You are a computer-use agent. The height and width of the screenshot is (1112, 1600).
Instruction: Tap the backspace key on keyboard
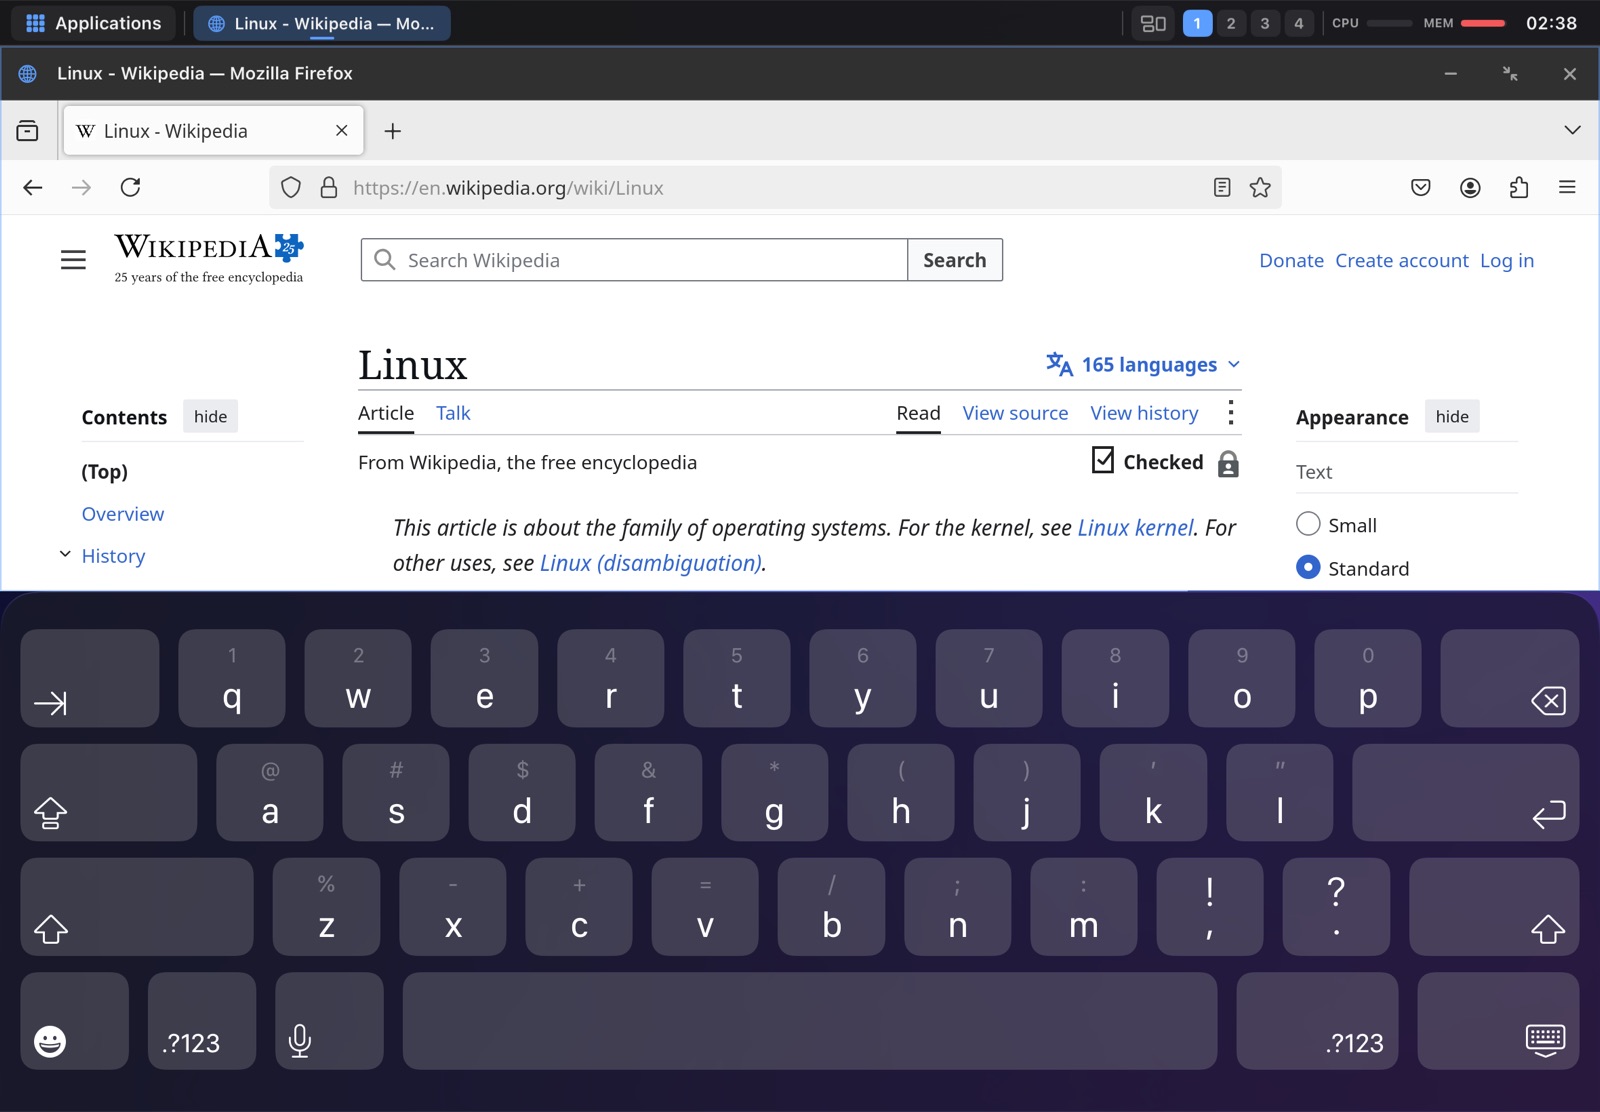[1510, 678]
